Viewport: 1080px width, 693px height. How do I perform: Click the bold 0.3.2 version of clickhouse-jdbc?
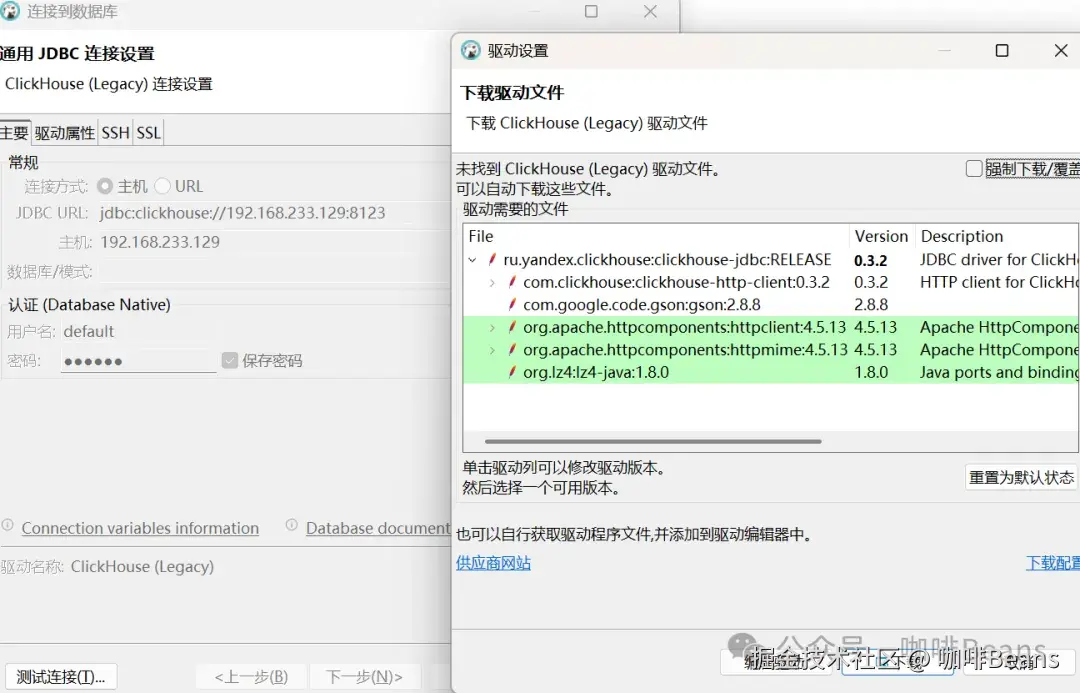click(871, 260)
